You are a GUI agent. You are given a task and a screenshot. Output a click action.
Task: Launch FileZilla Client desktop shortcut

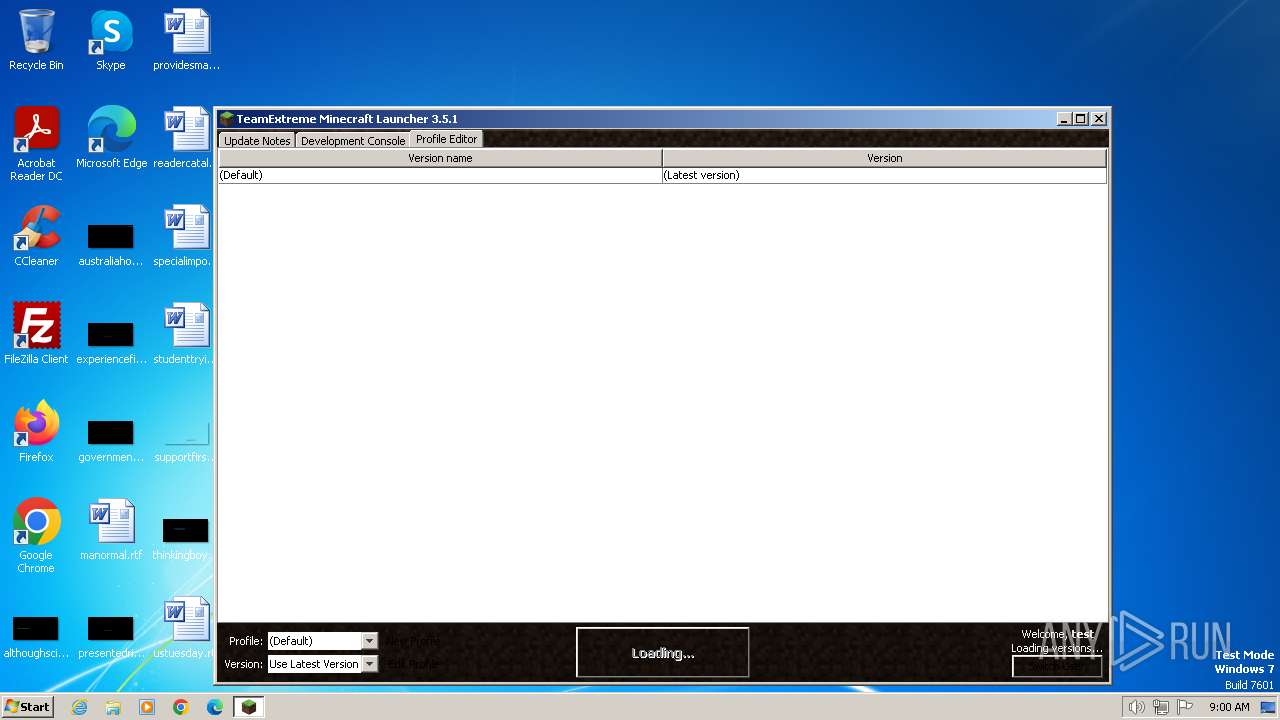36,333
